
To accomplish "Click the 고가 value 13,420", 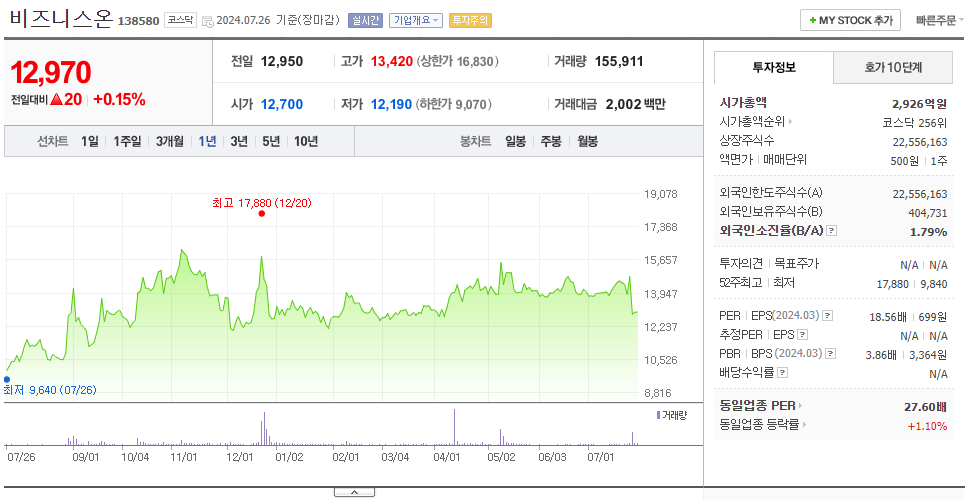I will pos(391,62).
